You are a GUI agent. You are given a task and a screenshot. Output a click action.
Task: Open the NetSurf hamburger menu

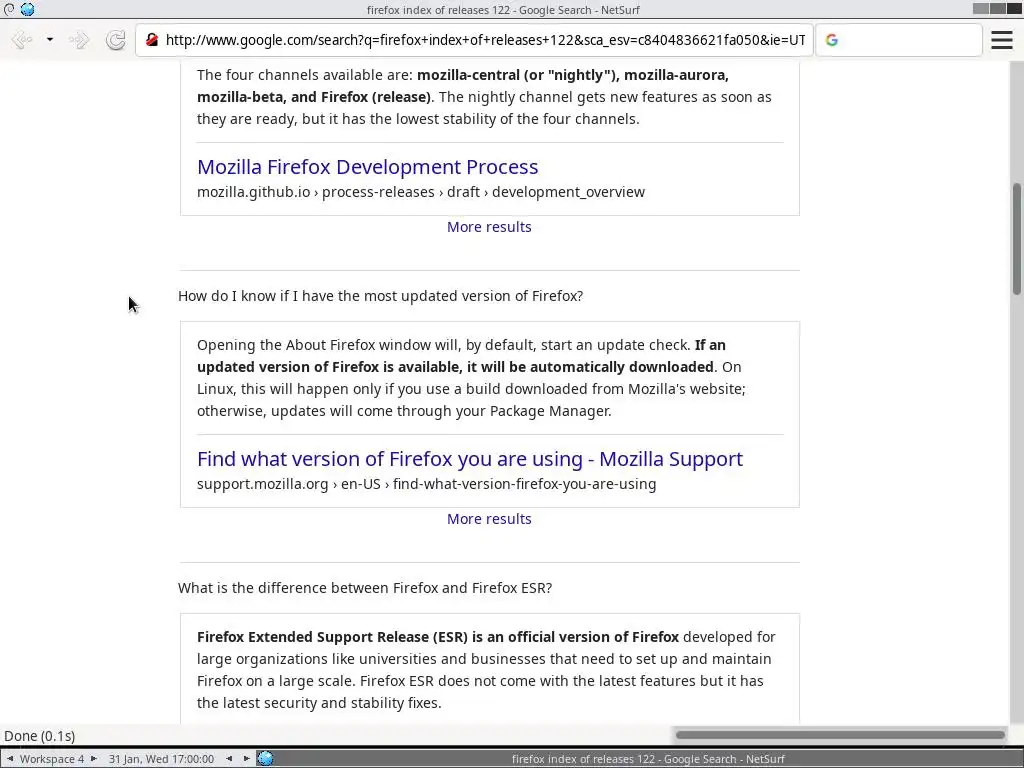(1002, 40)
